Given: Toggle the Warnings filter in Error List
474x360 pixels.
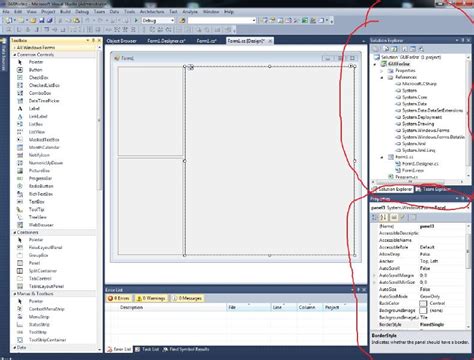Looking at the screenshot, I should click(x=151, y=298).
